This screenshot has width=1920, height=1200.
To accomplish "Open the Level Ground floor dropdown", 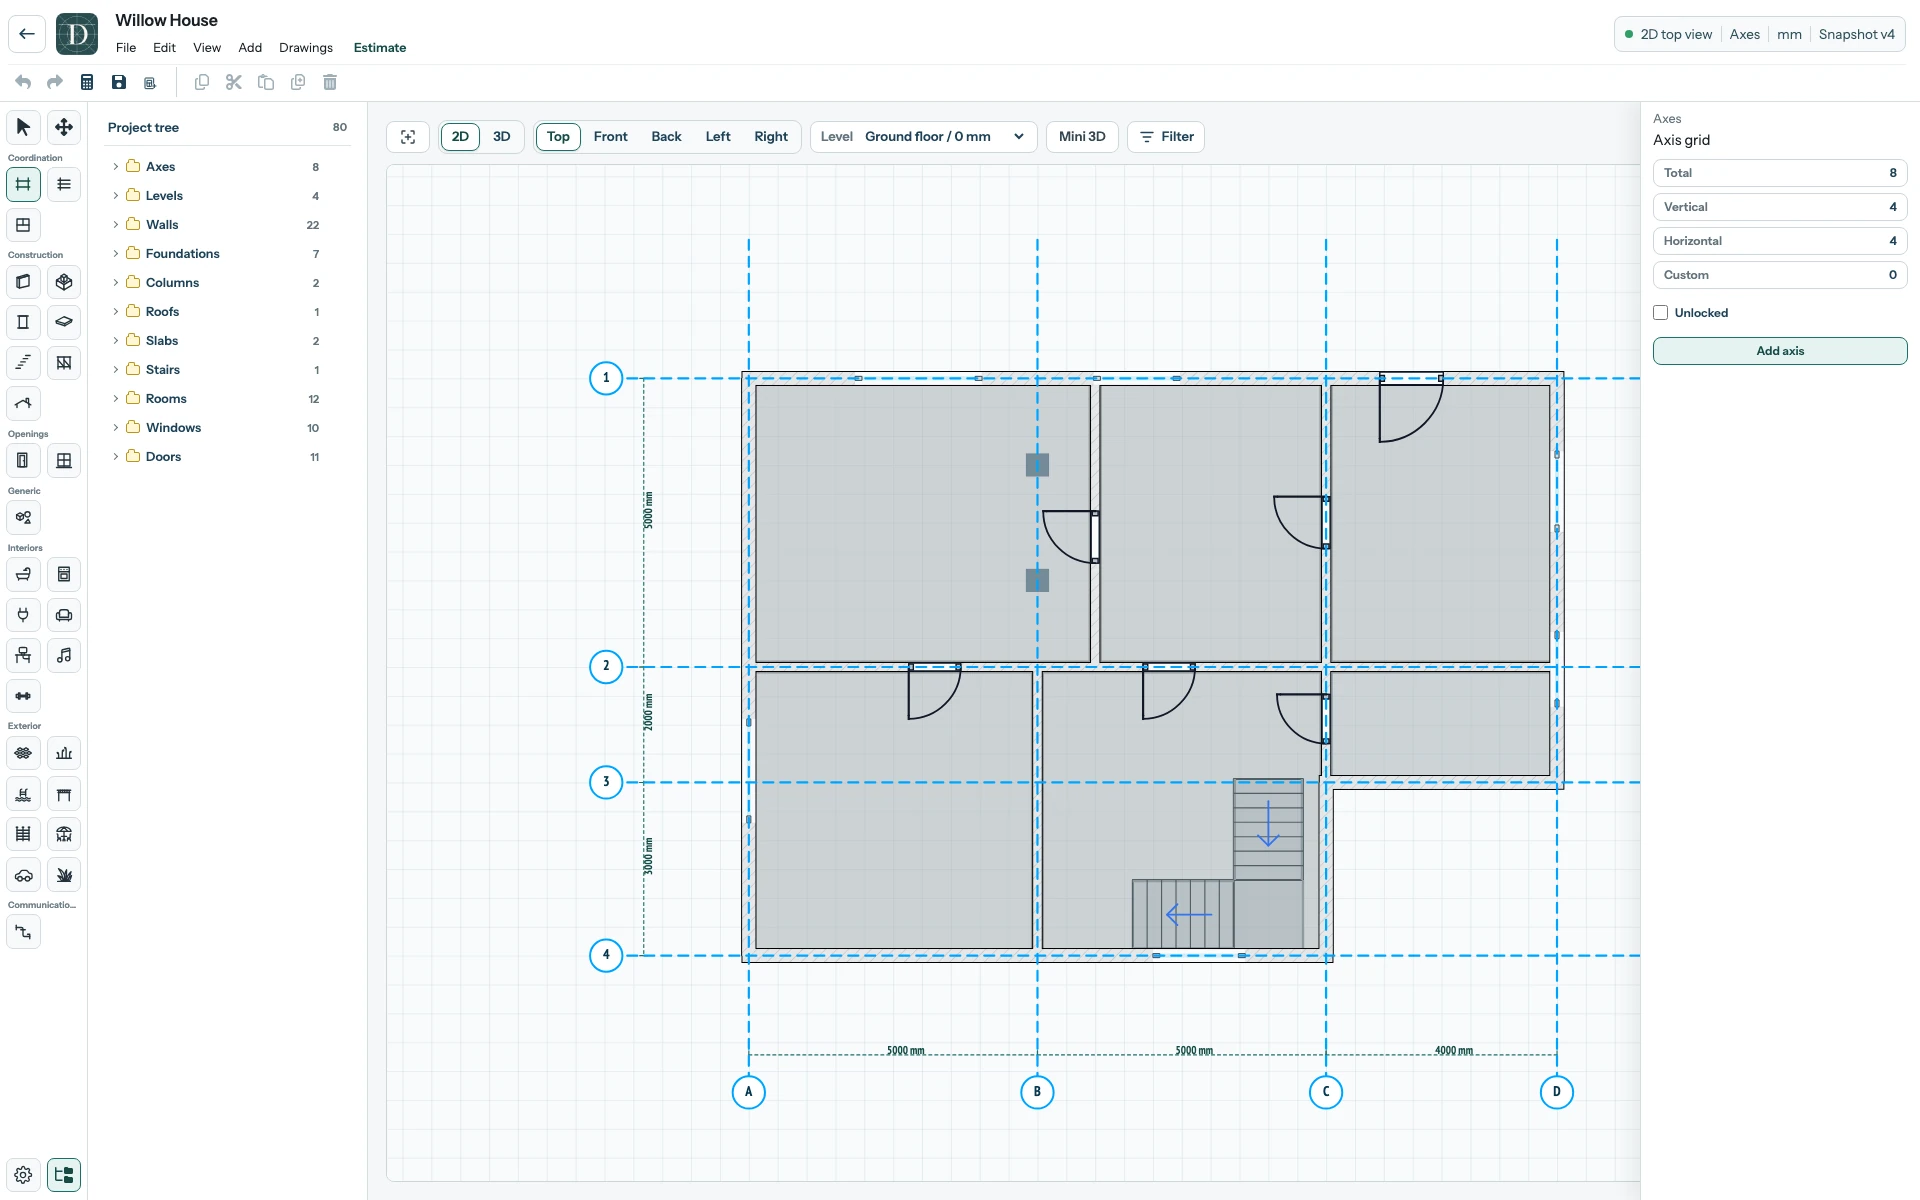I will (x=923, y=137).
